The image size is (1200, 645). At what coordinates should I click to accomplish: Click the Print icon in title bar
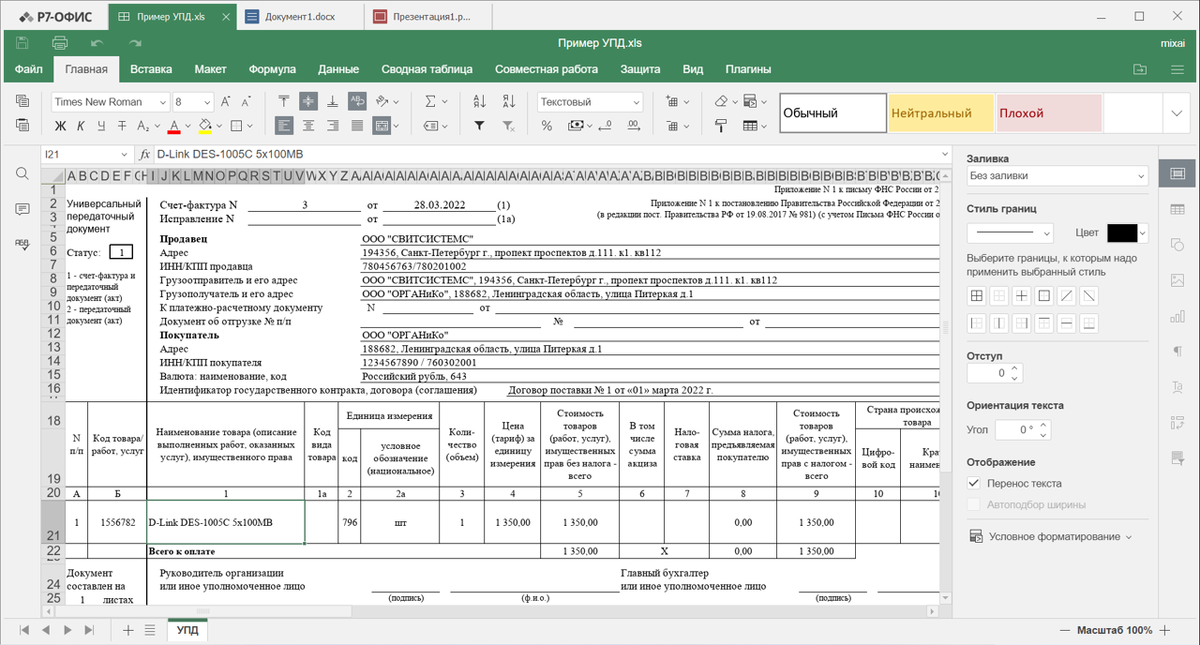click(x=59, y=43)
